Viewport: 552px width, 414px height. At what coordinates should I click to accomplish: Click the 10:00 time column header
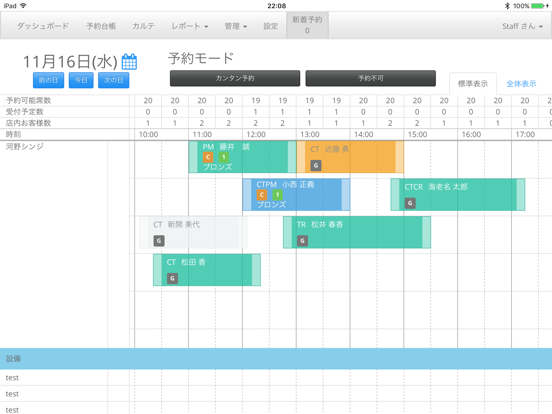pyautogui.click(x=148, y=134)
